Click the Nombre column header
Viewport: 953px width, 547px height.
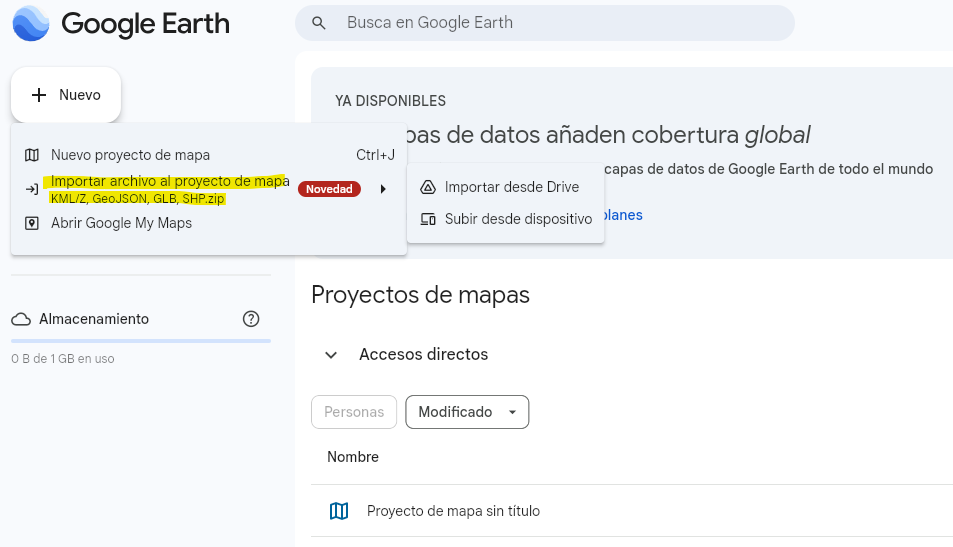[353, 457]
